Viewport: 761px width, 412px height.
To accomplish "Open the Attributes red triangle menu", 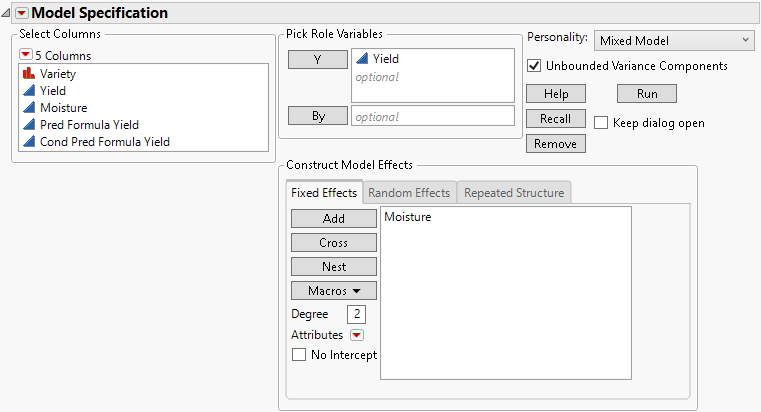I will (356, 335).
